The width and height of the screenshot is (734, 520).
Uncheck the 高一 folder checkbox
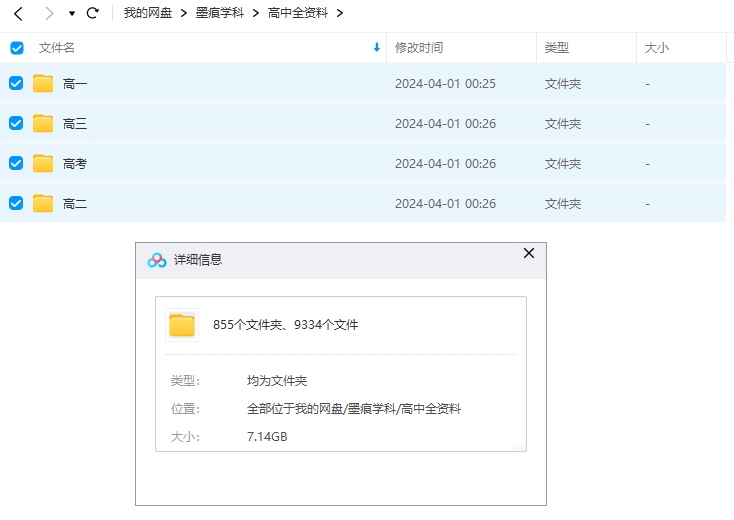point(16,84)
